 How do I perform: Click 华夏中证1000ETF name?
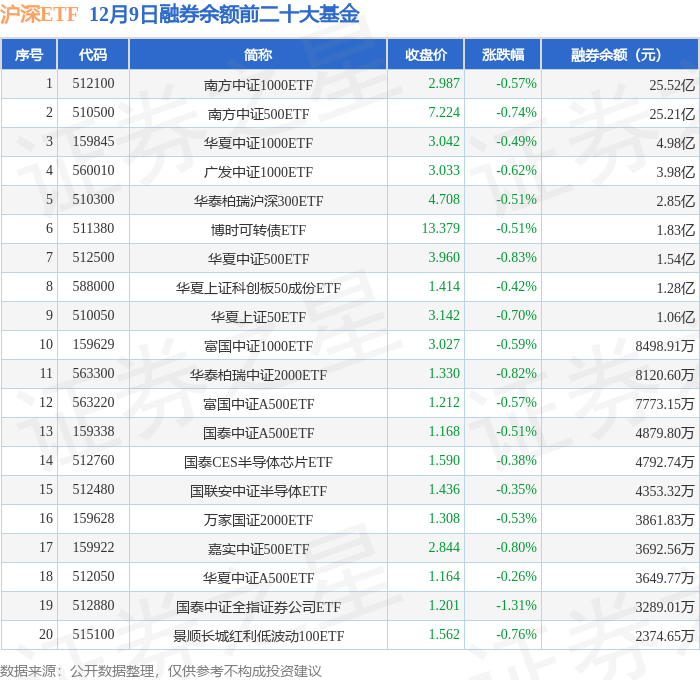pos(258,143)
